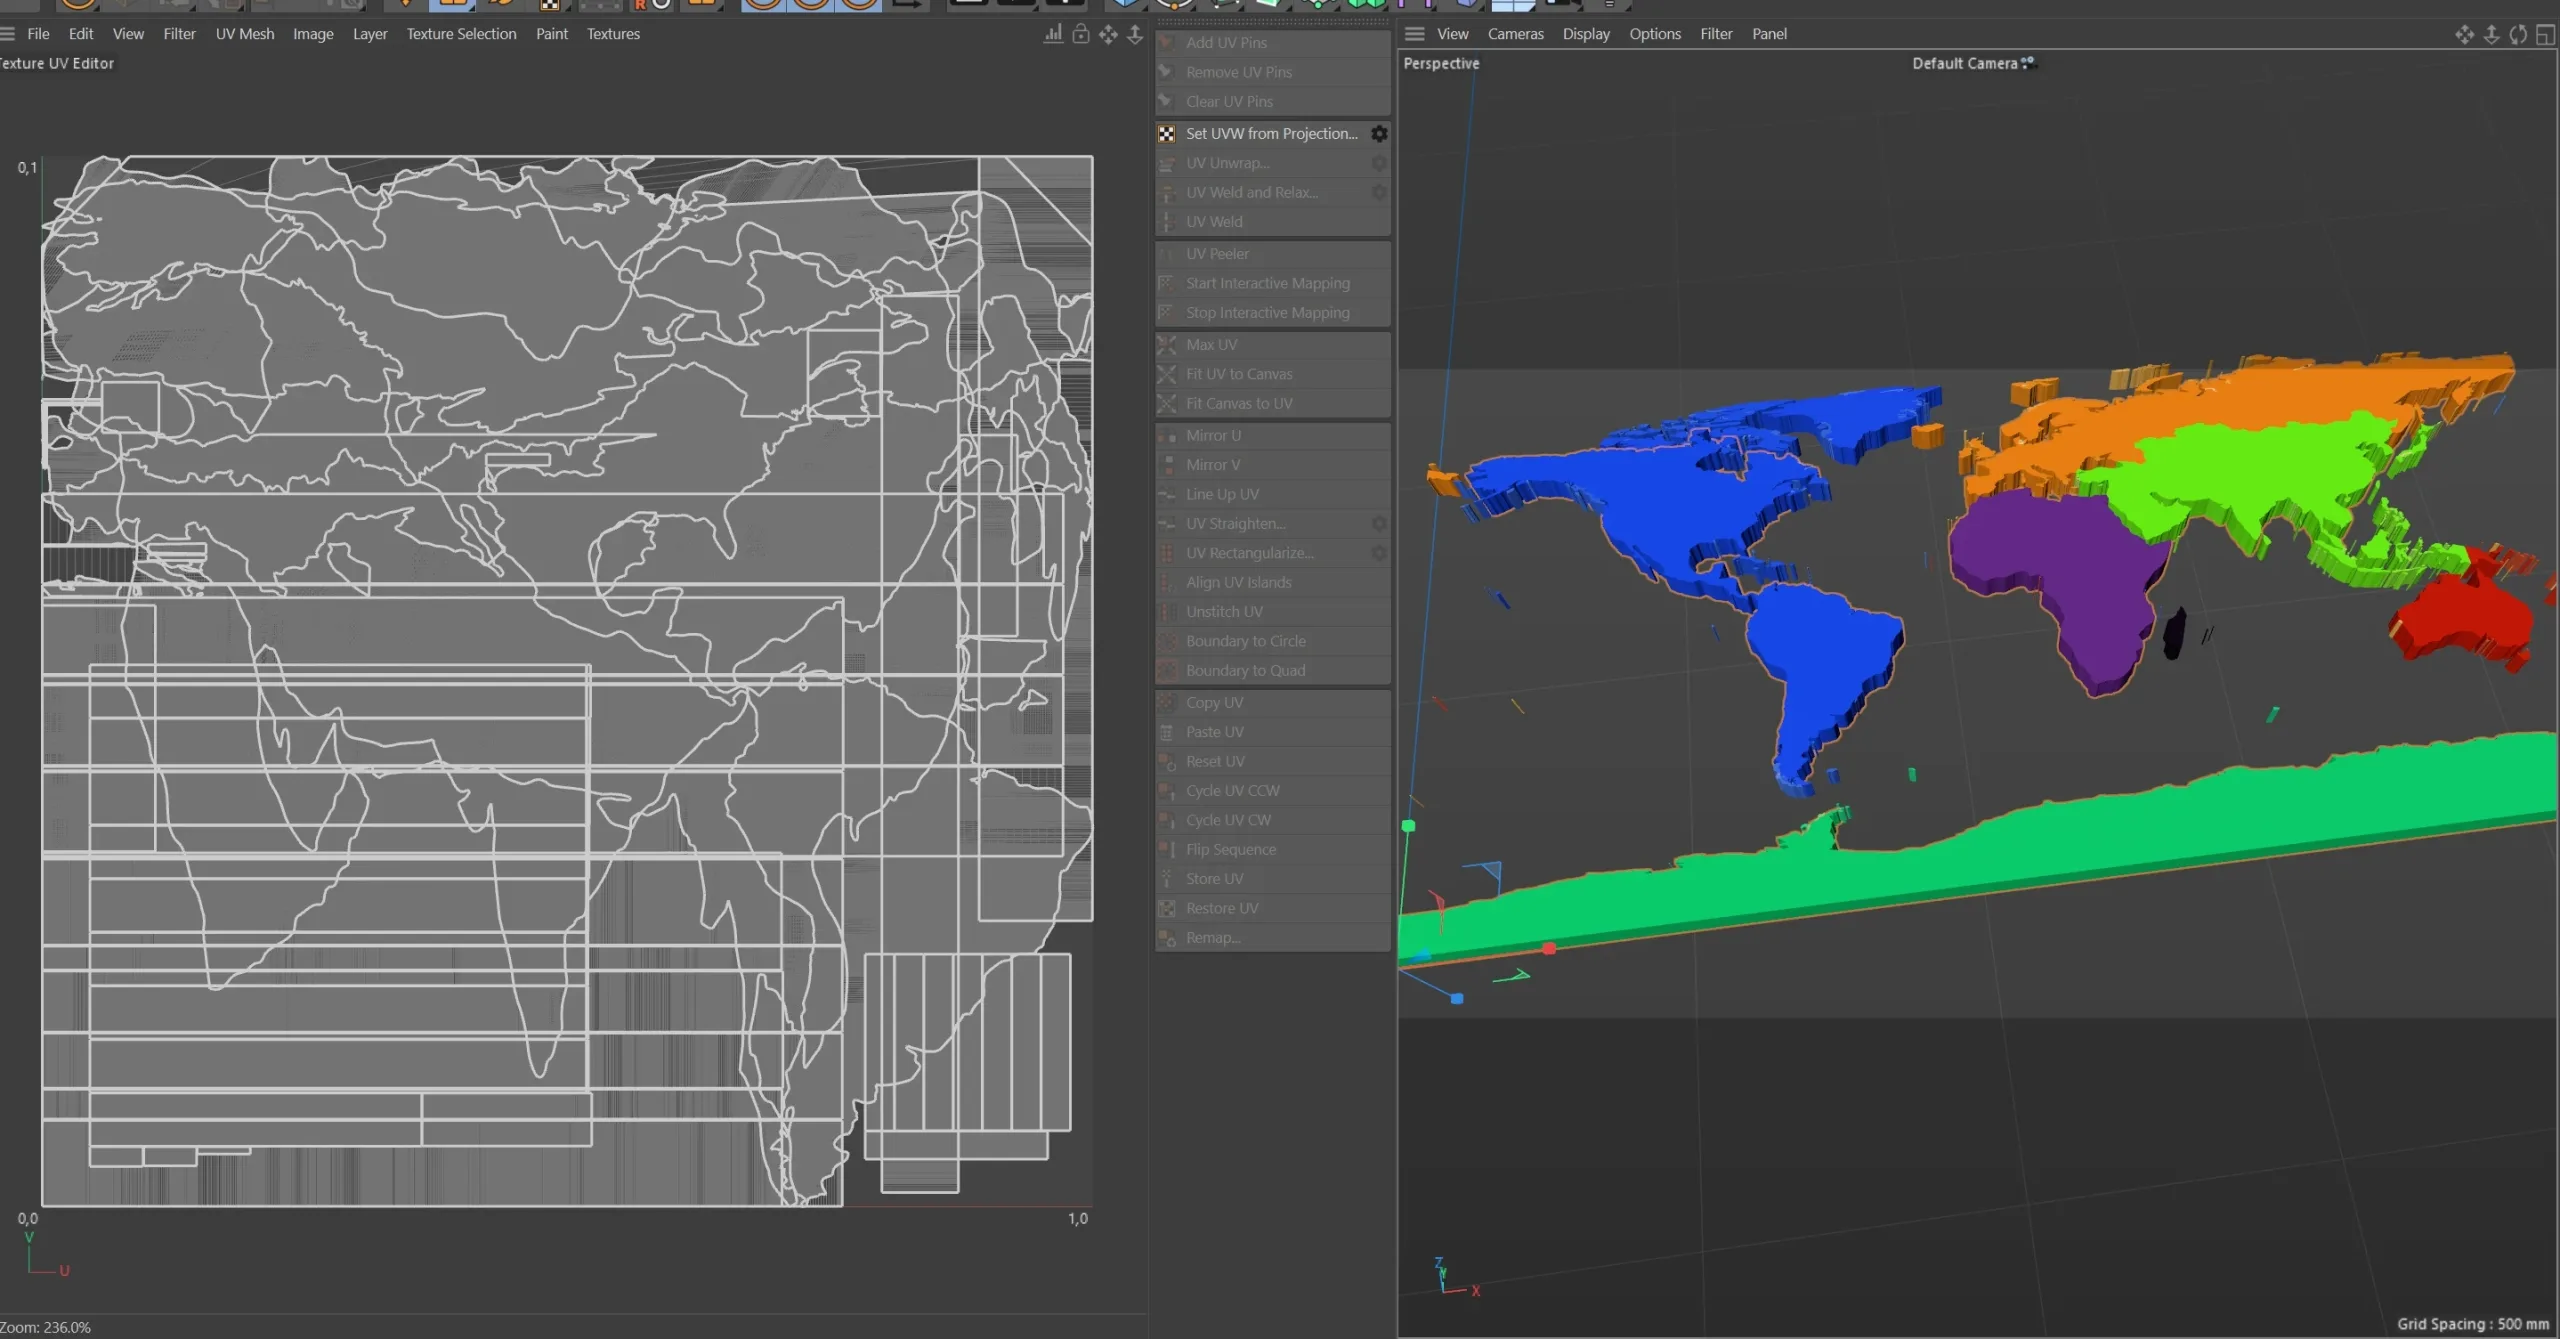Click the frame arrow icon beside UV editor lock
The image size is (2560, 1339).
click(x=1135, y=34)
